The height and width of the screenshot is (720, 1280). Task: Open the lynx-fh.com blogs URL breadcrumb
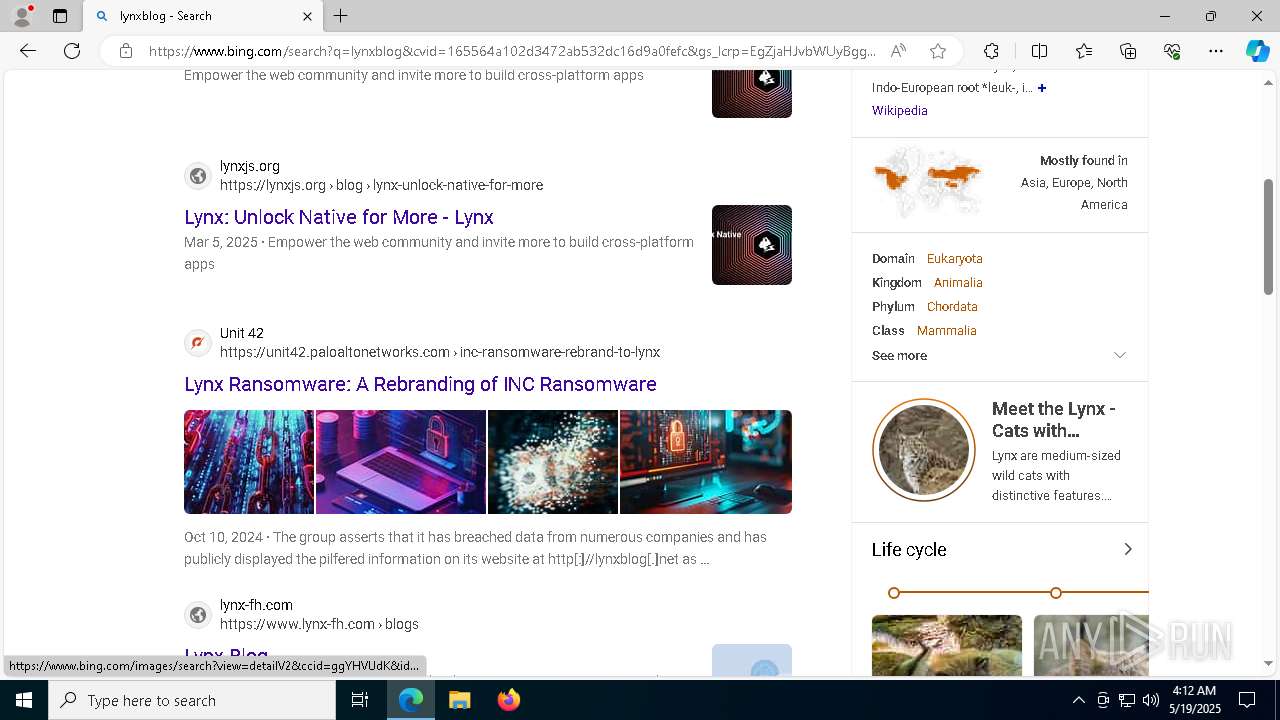[x=319, y=624]
